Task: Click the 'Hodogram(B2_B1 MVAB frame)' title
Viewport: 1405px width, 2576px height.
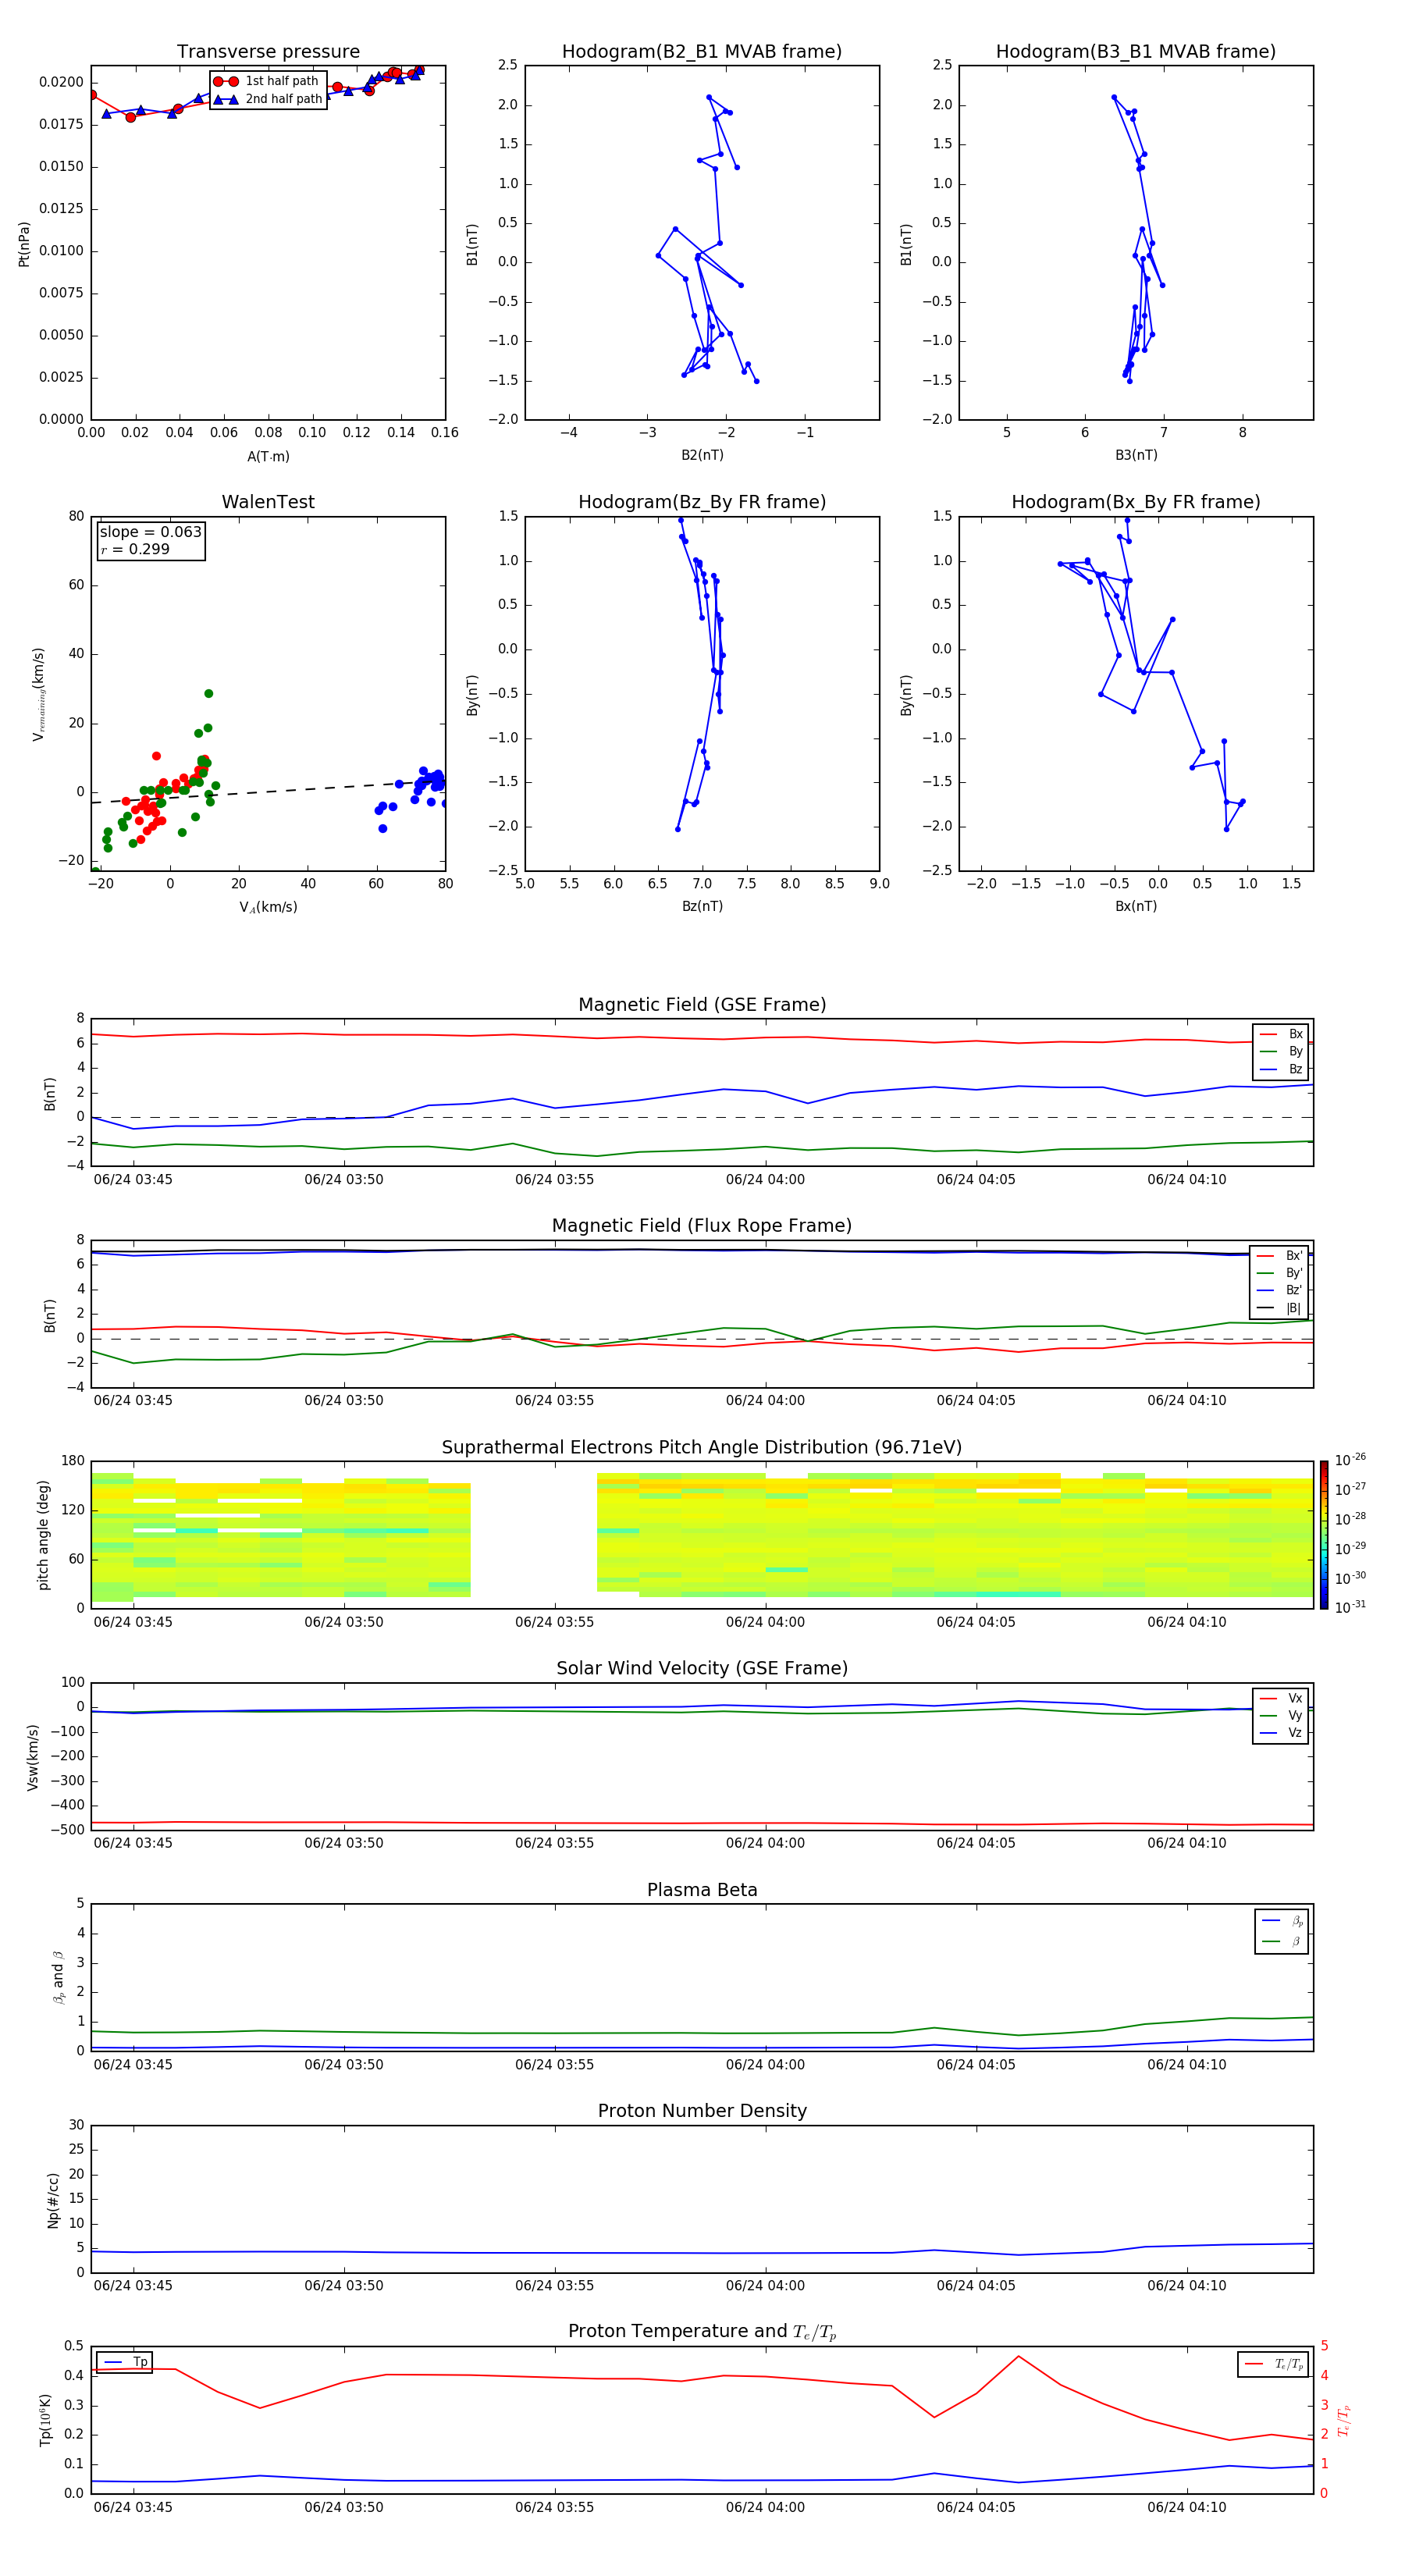Action: (702, 52)
